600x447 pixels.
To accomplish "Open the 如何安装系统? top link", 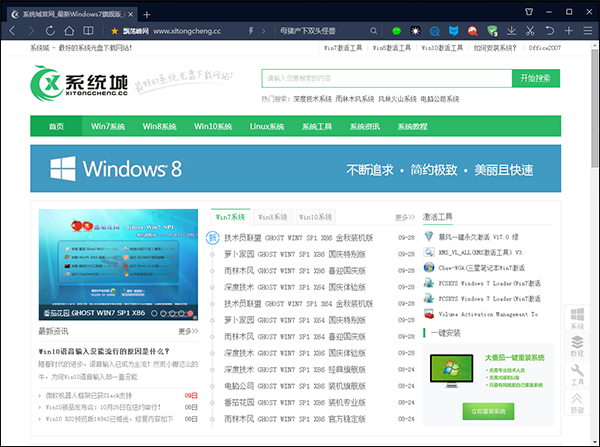I will pos(495,48).
